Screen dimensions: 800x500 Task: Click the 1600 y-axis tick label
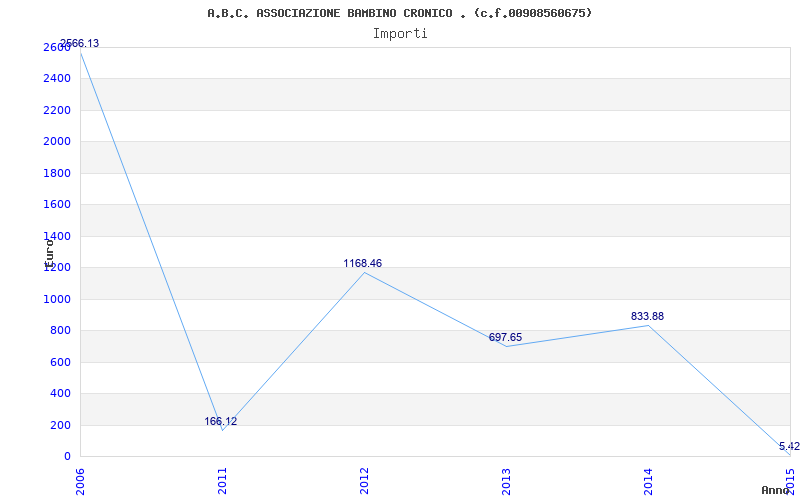coord(55,205)
